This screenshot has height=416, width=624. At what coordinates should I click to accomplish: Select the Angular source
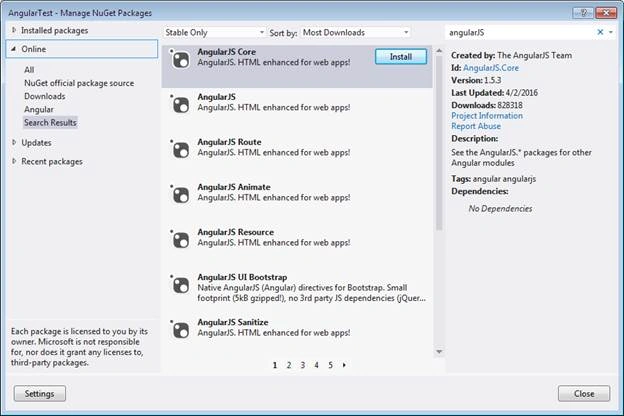pyautogui.click(x=39, y=109)
